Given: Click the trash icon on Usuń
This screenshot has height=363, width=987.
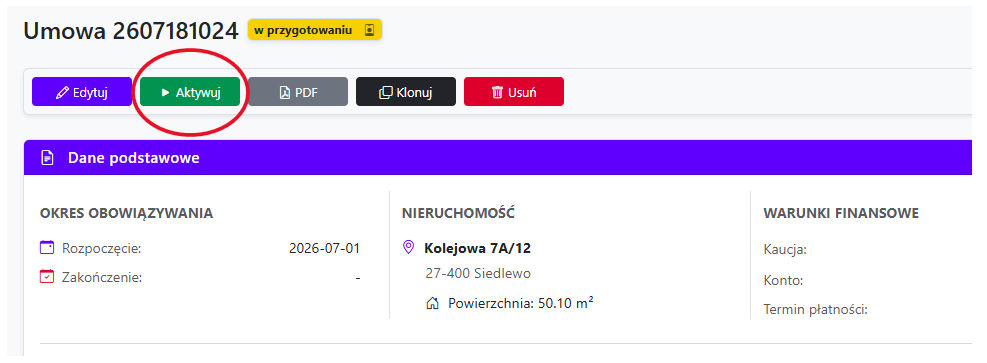Looking at the screenshot, I should click(497, 92).
